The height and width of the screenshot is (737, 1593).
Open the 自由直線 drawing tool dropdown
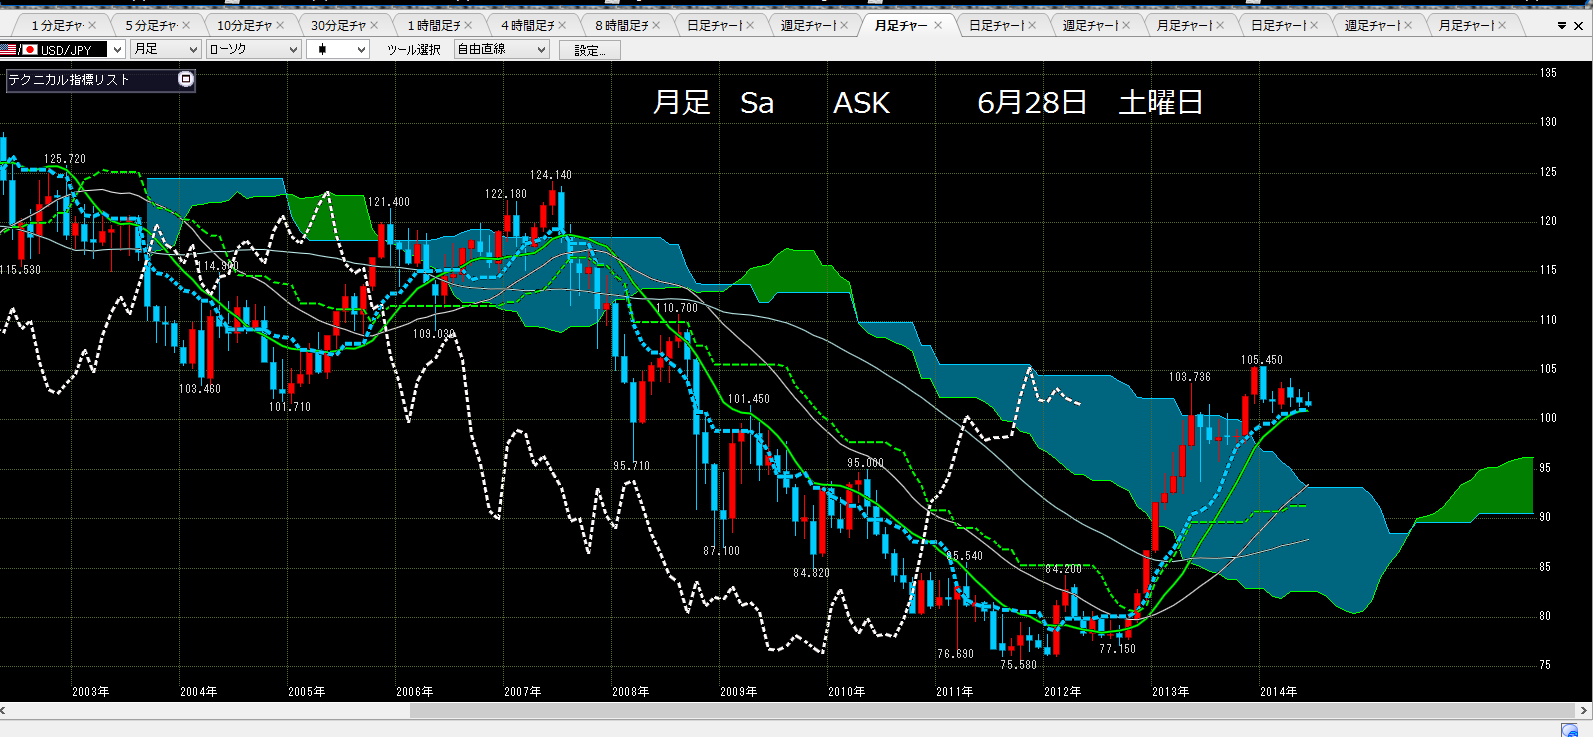tap(502, 49)
